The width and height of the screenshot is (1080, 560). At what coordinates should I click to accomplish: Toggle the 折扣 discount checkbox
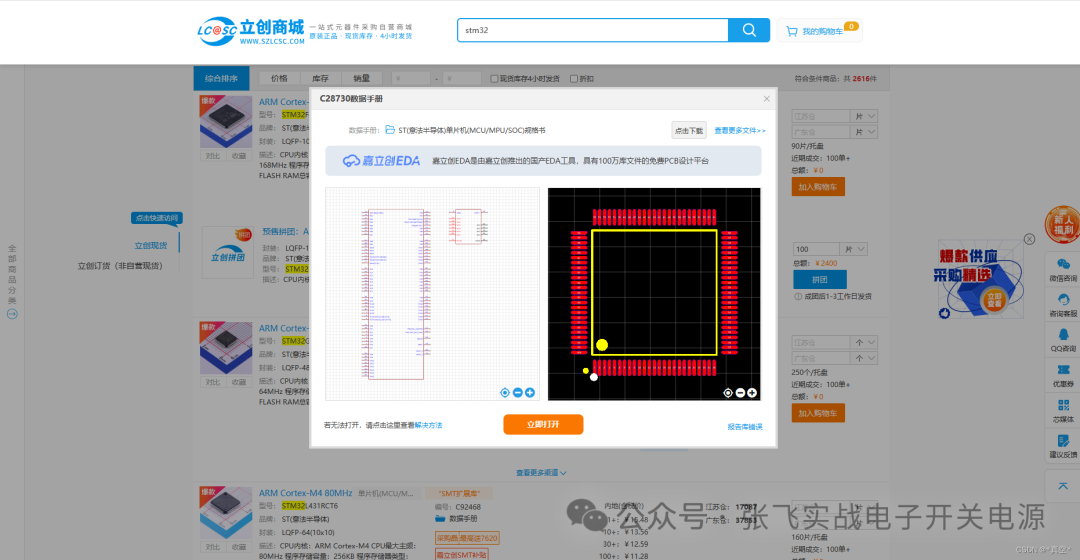pyautogui.click(x=574, y=79)
